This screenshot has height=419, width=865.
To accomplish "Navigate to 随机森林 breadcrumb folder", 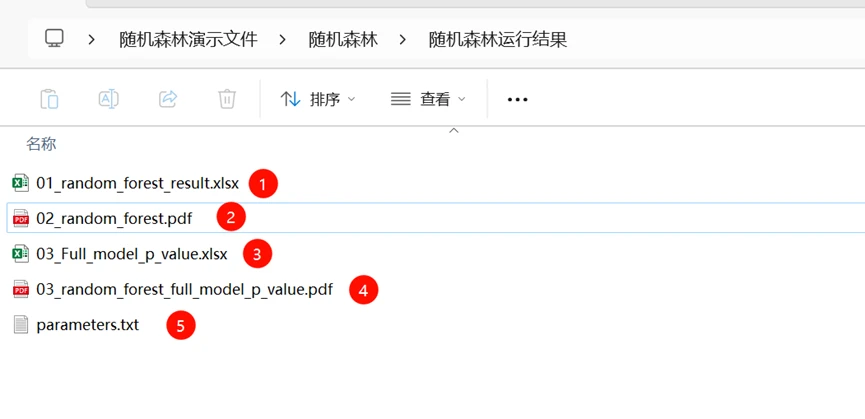I will 343,40.
